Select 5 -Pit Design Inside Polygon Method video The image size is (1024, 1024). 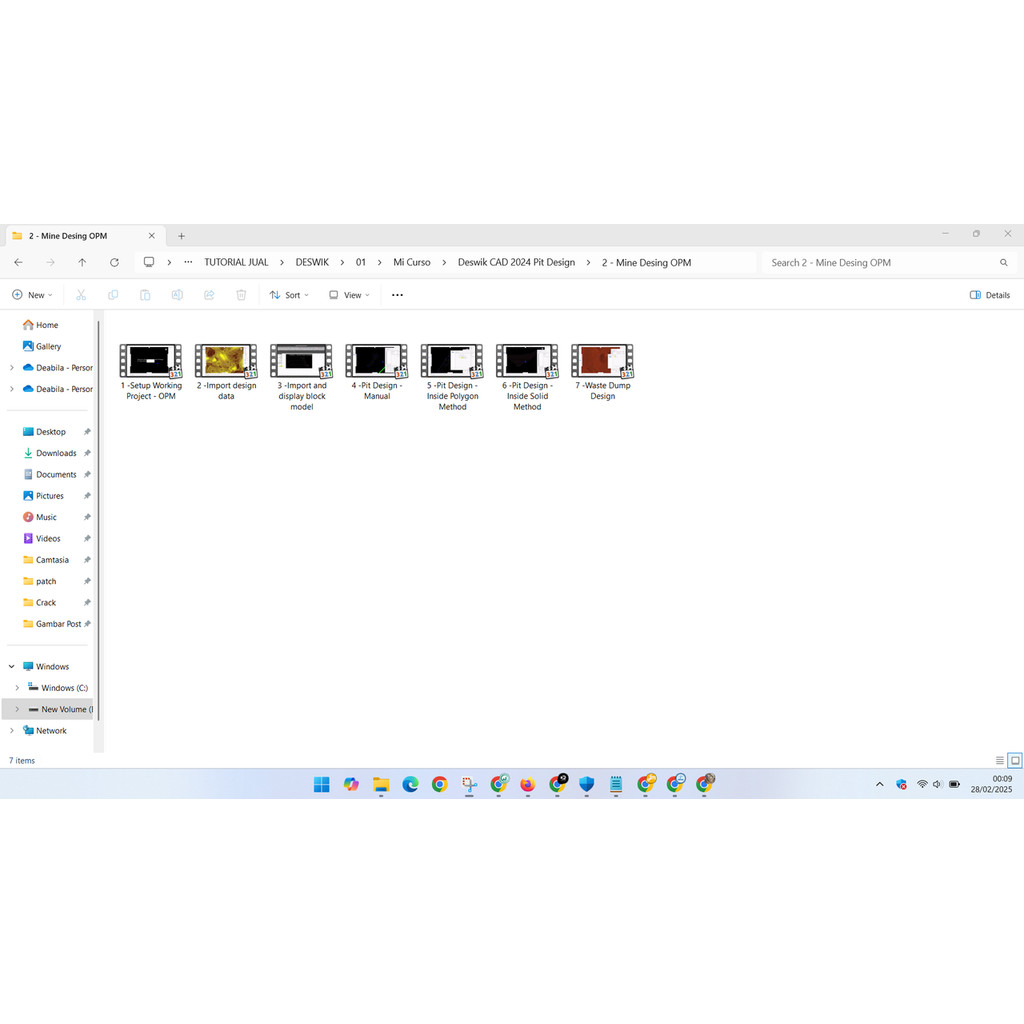click(x=452, y=378)
